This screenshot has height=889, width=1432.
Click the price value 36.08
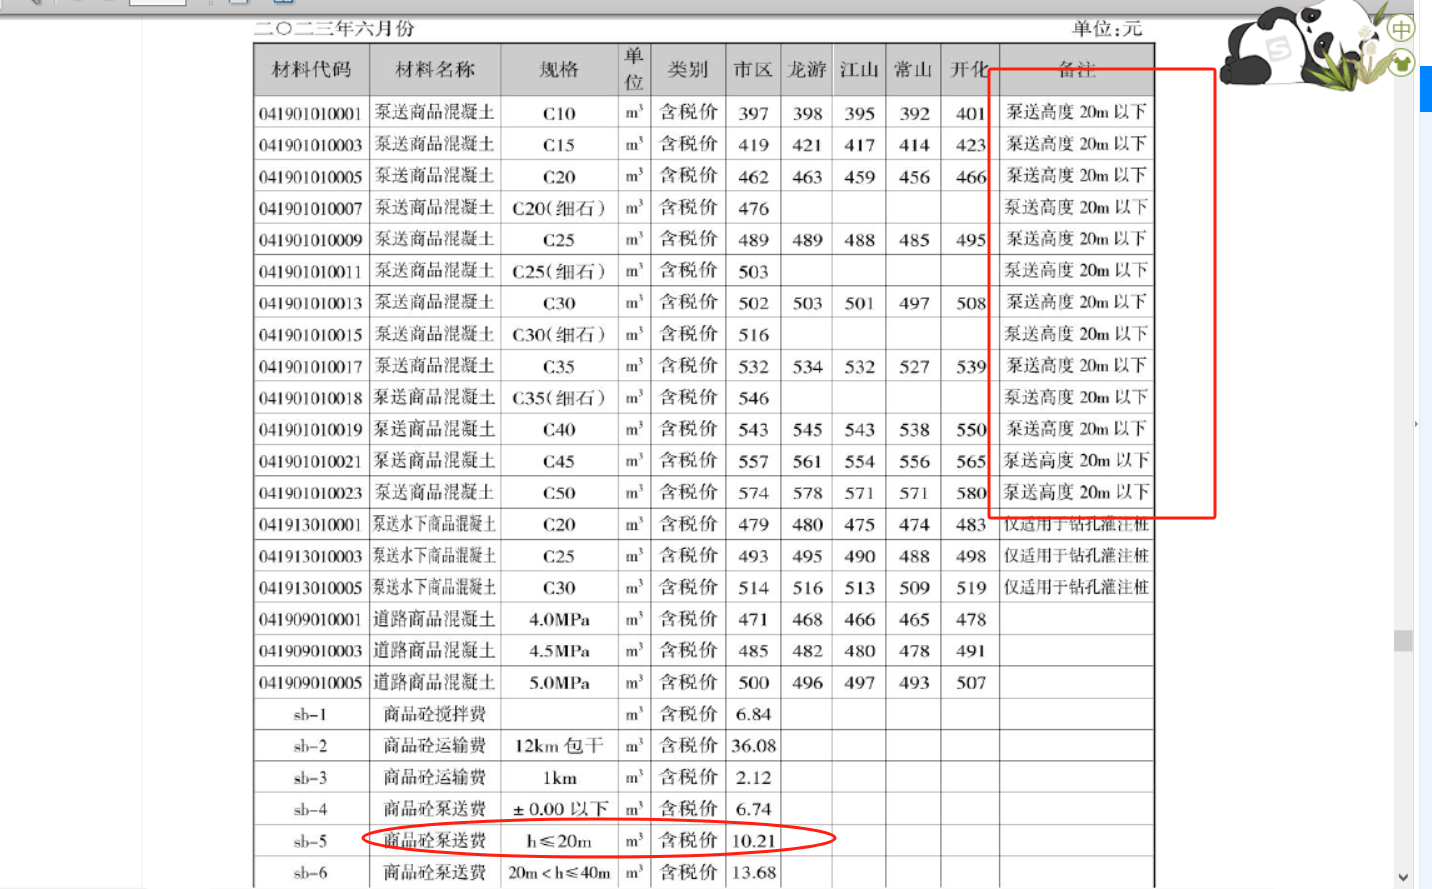pos(753,746)
